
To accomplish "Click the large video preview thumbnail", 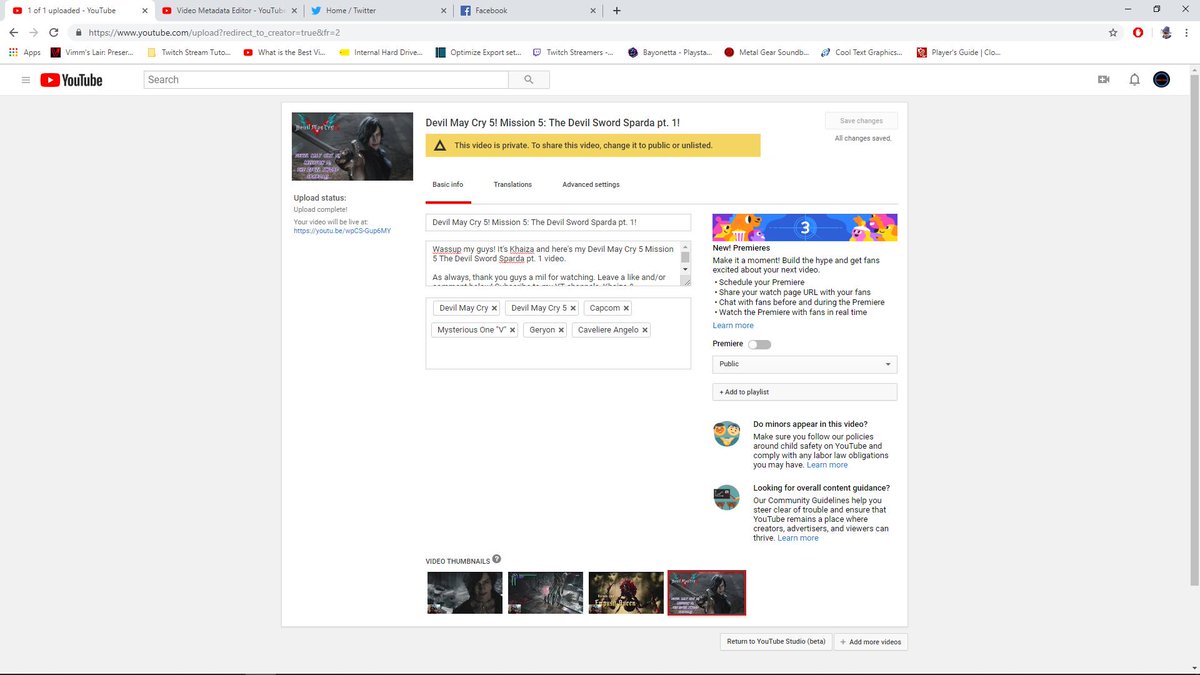I will pos(353,146).
